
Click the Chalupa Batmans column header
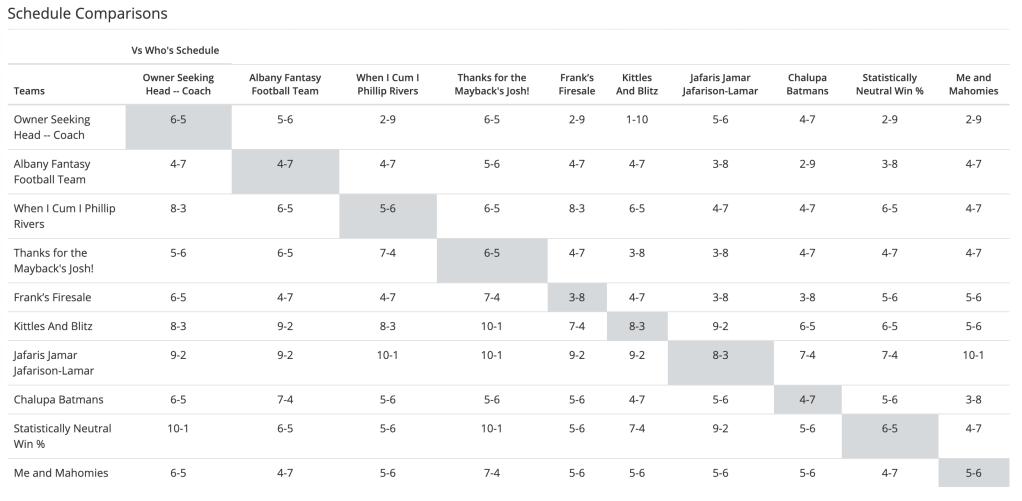click(x=807, y=84)
